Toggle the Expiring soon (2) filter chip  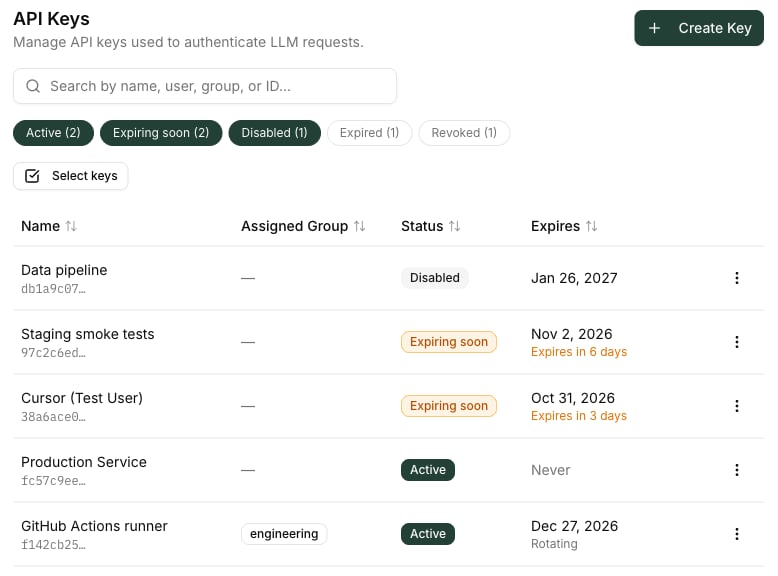161,133
